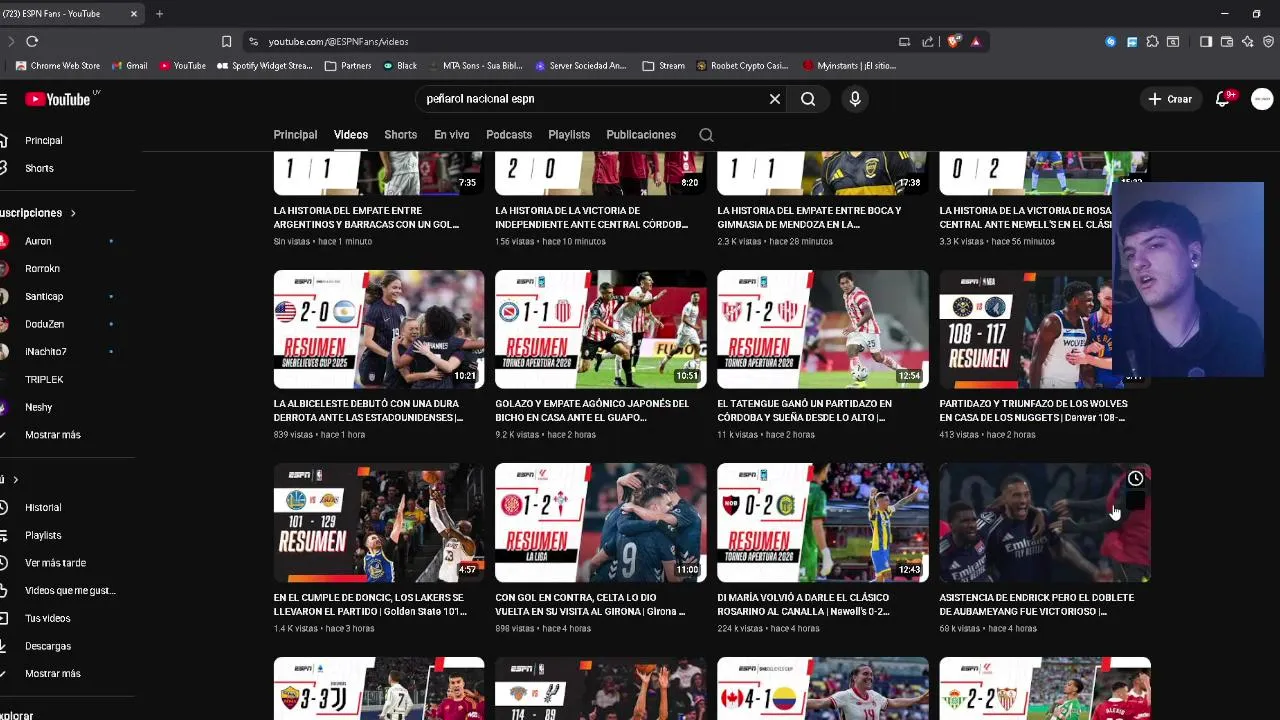Click the YouTube logo
Image resolution: width=1280 pixels, height=720 pixels.
pos(58,99)
